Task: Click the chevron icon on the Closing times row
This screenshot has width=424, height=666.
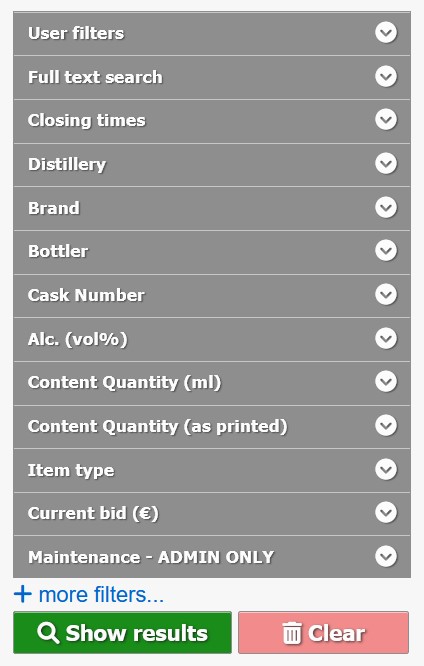Action: 386,120
